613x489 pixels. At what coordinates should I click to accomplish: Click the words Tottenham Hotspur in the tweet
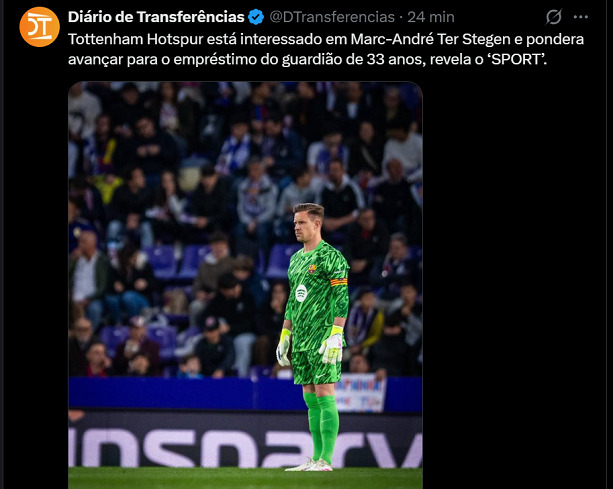coord(135,39)
